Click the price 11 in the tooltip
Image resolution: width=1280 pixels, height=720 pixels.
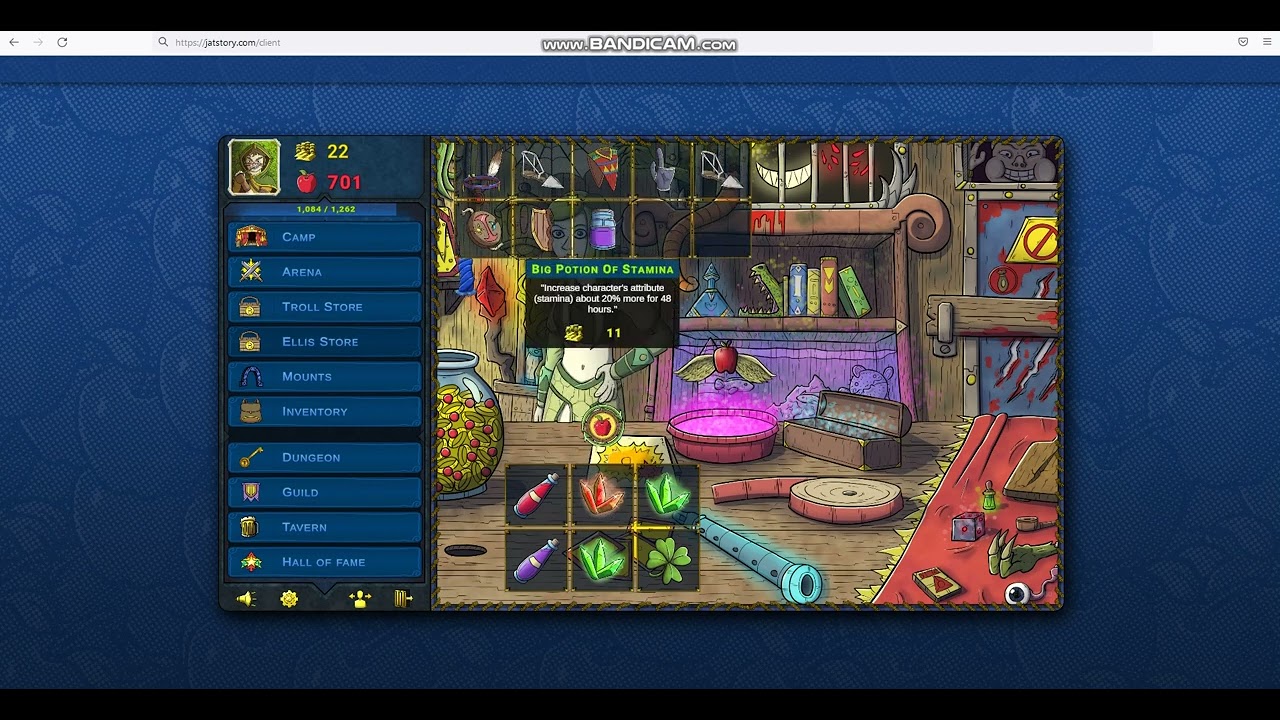coord(613,333)
